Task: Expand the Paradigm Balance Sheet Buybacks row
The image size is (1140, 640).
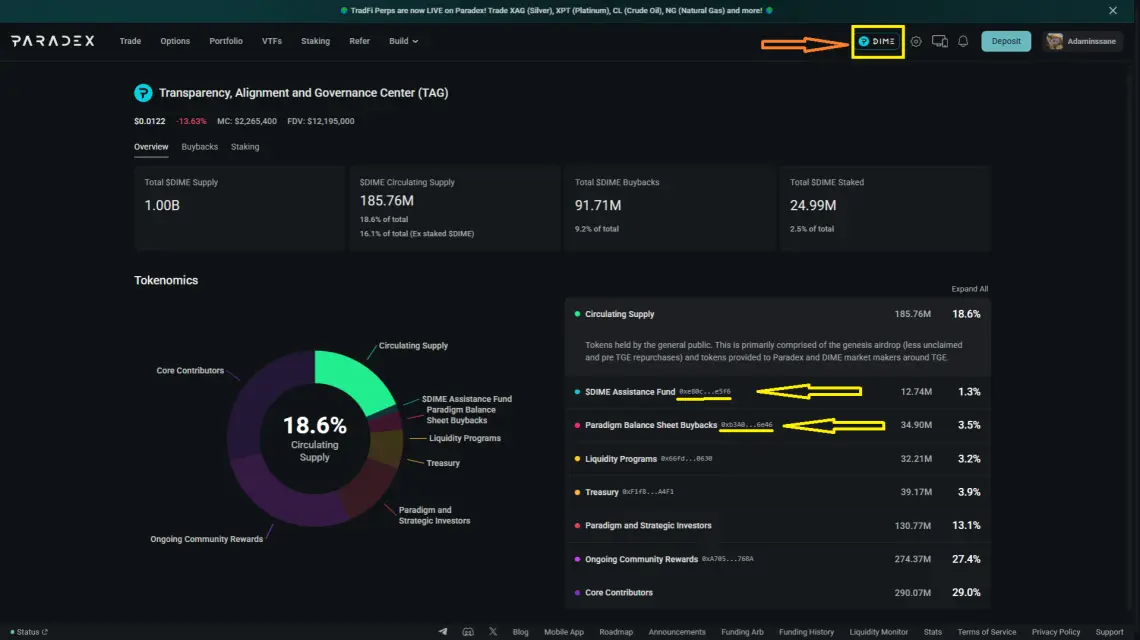Action: coord(778,425)
